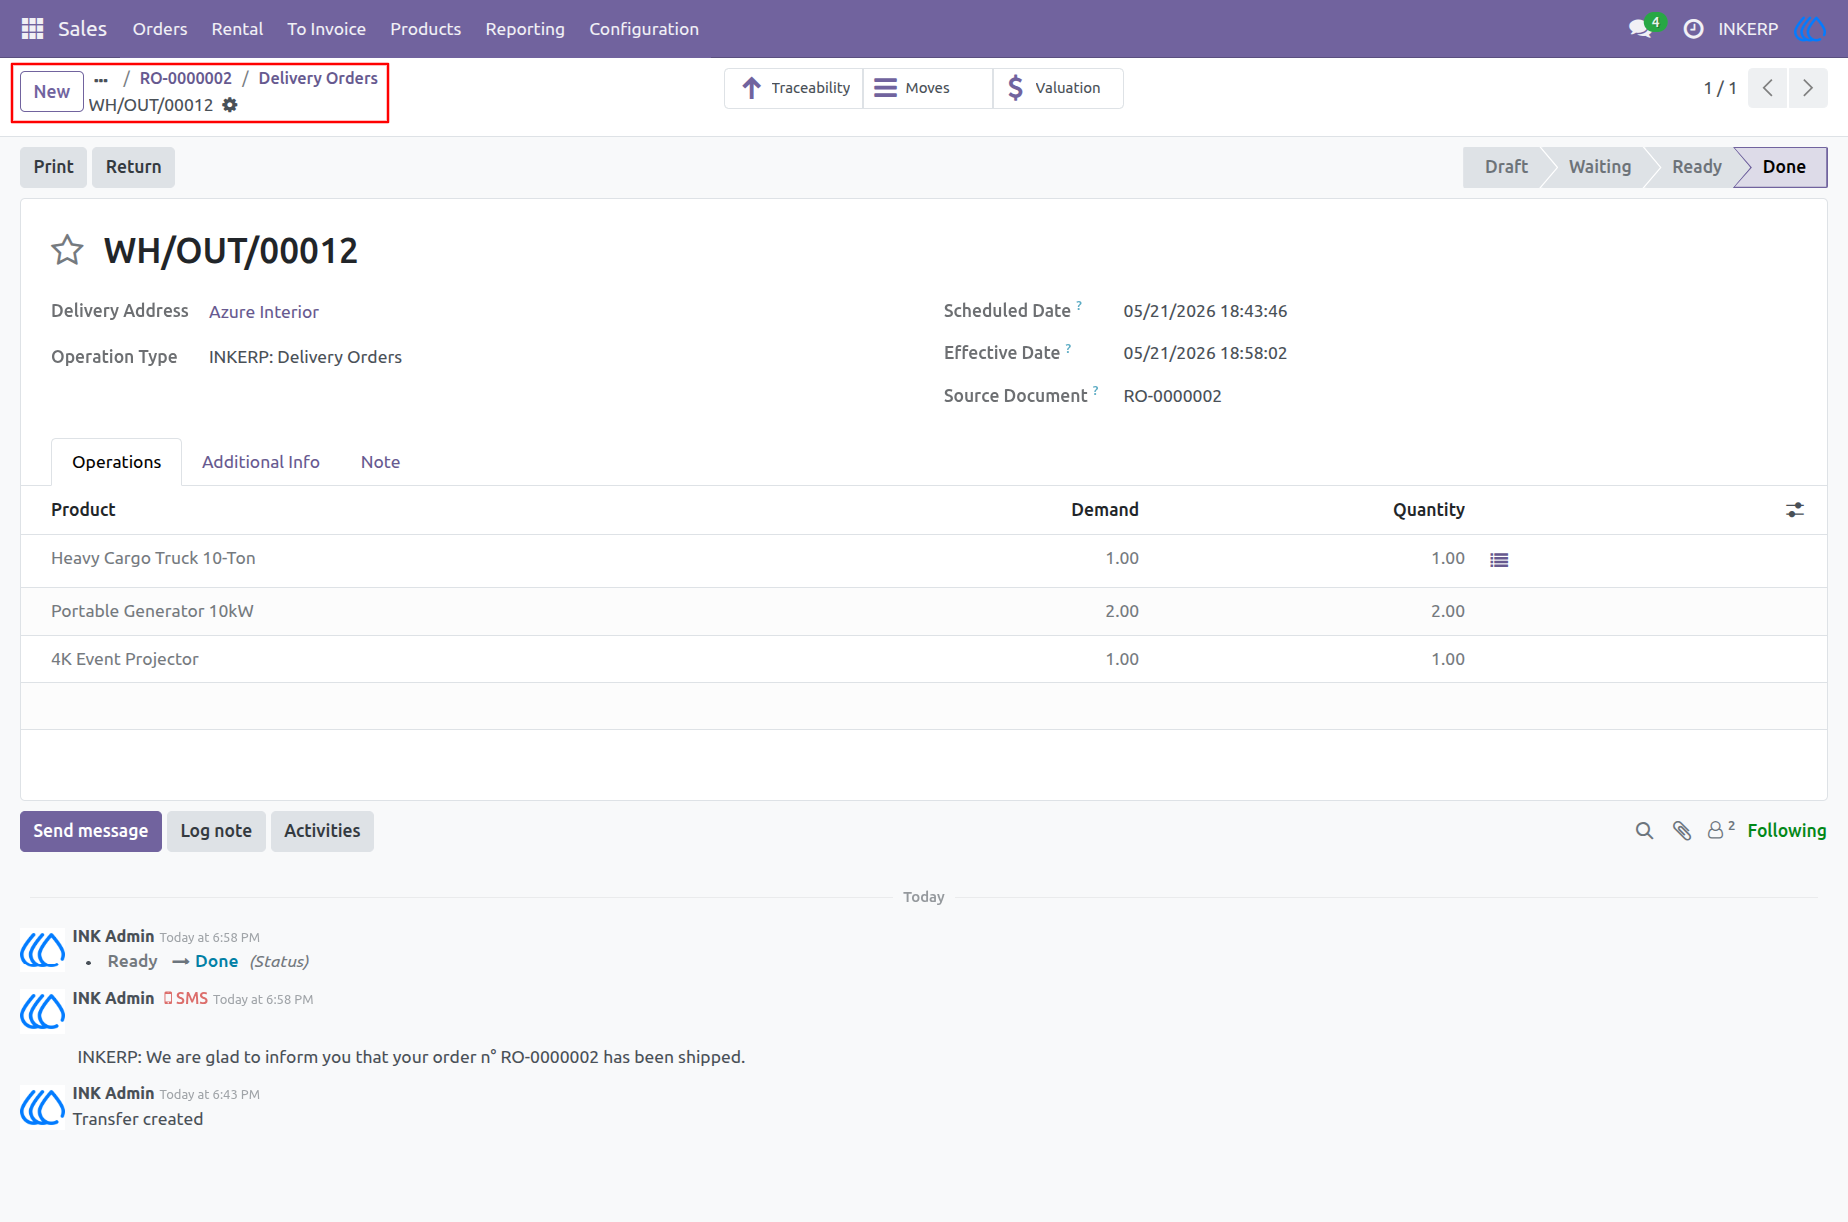This screenshot has height=1222, width=1848.
Task: Open the Moves smart button
Action: point(928,88)
